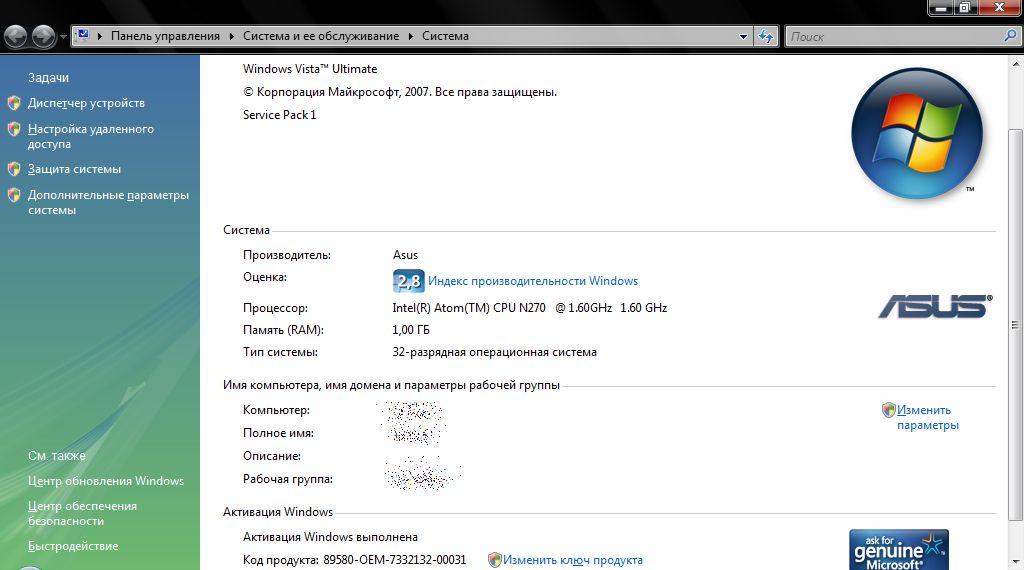Expand arrow after Панель управления breadcrumb
Image resolution: width=1024 pixels, height=570 pixels.
click(x=231, y=37)
